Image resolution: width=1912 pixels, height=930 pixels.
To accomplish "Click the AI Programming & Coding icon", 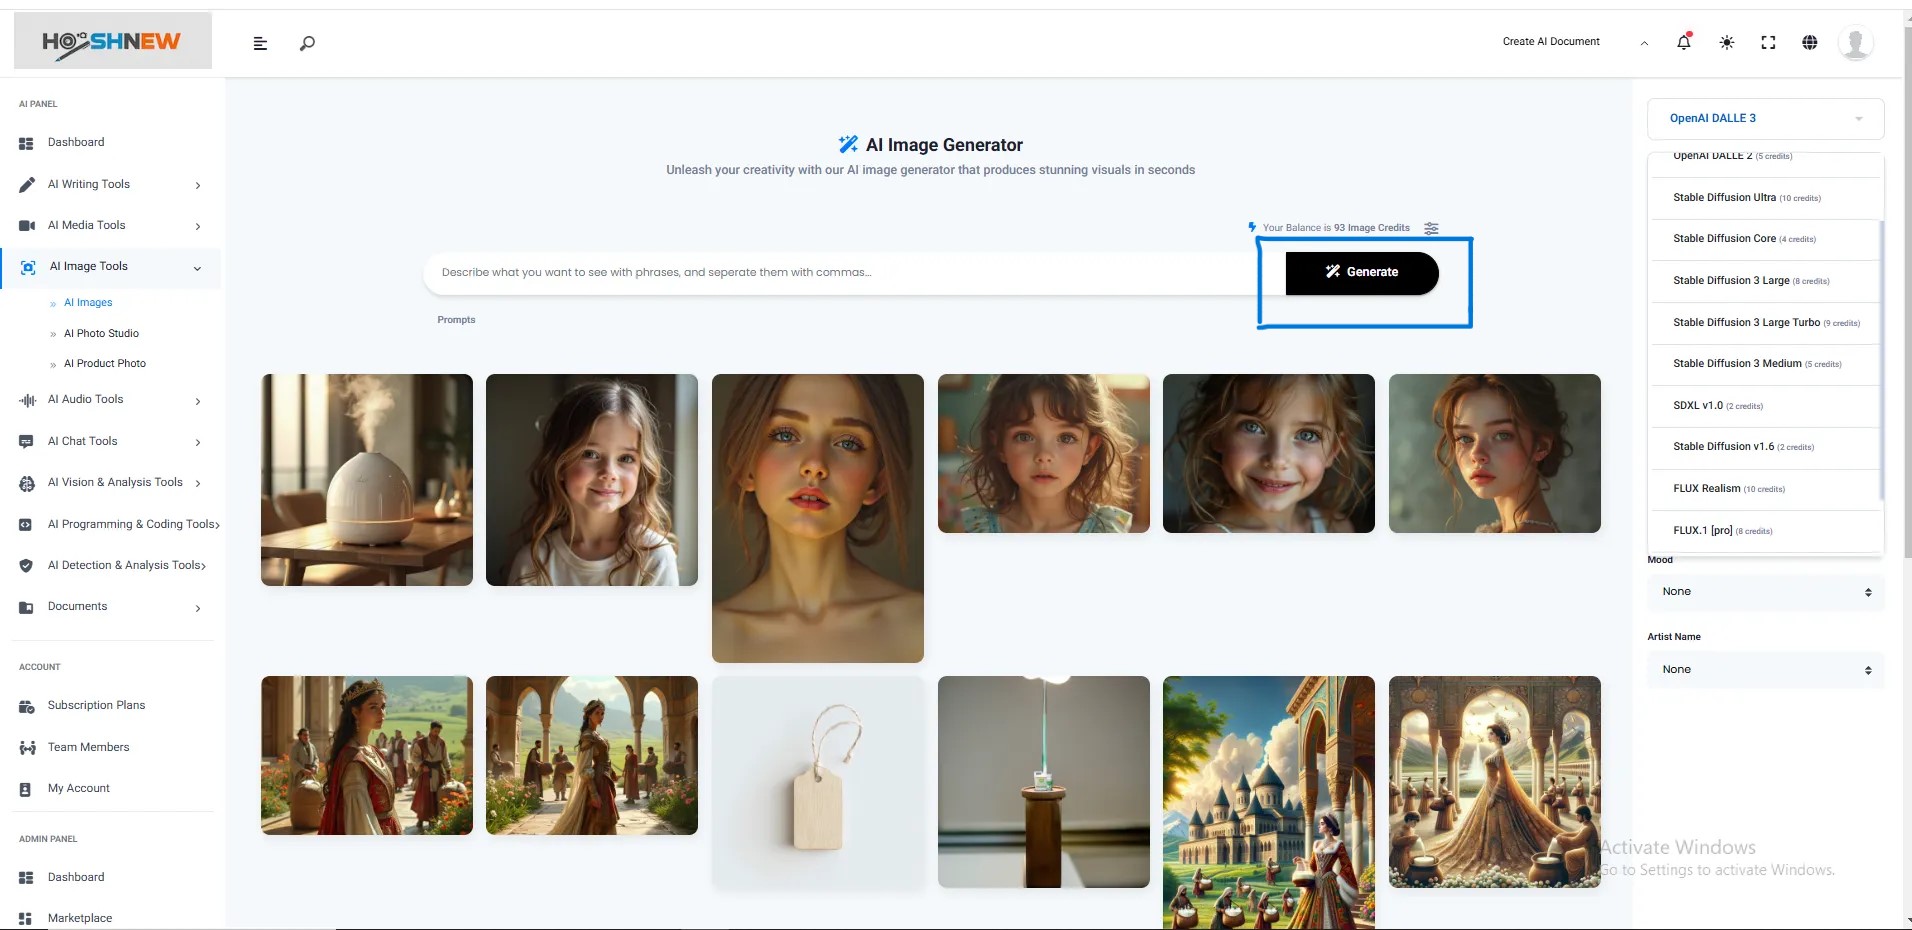I will coord(27,525).
